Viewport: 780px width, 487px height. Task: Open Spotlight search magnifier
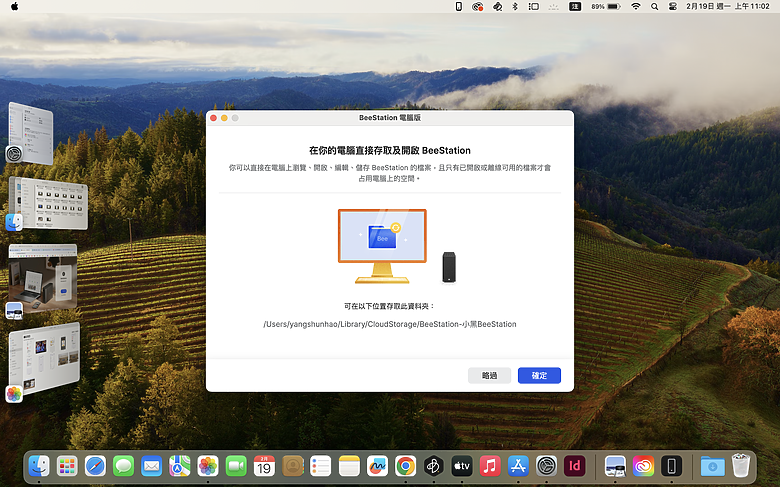tap(655, 6)
